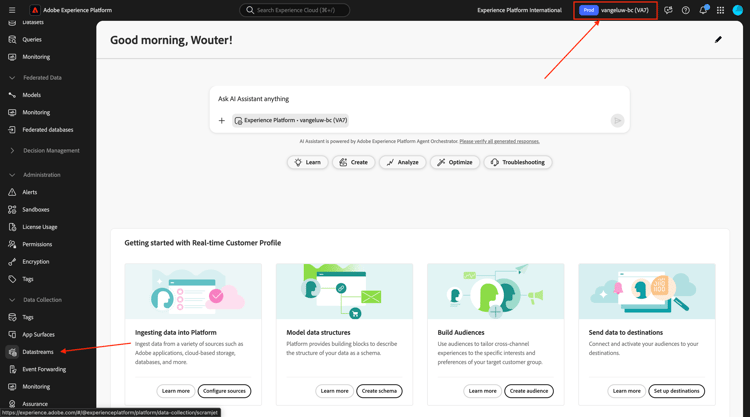This screenshot has height=417, width=750.
Task: Open the hamburger navigation menu
Action: tap(12, 10)
